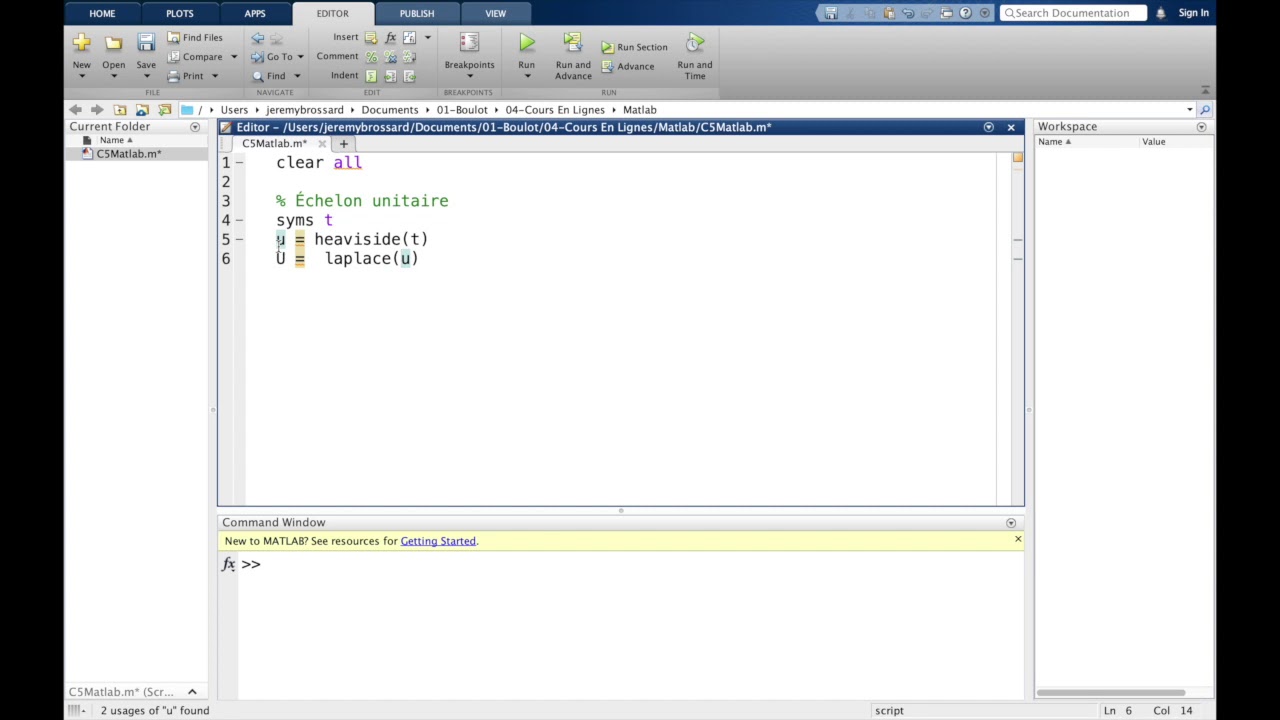The width and height of the screenshot is (1280, 720).
Task: Close the C5Matlab.m* editor tab
Action: [322, 144]
